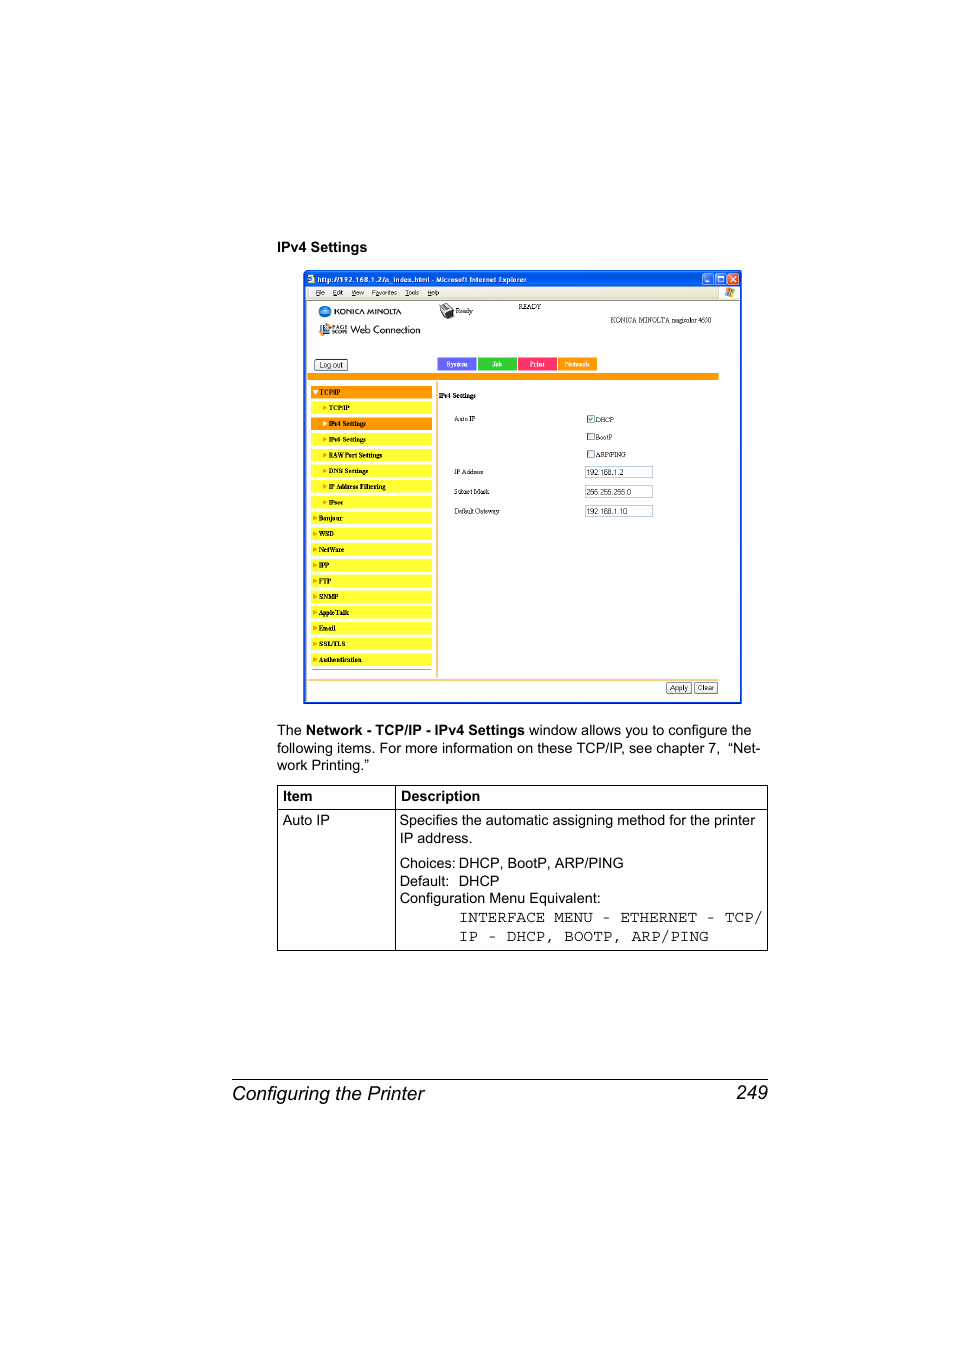This screenshot has width=954, height=1350.
Task: Click the Windows flag icon in browser
Action: (729, 293)
